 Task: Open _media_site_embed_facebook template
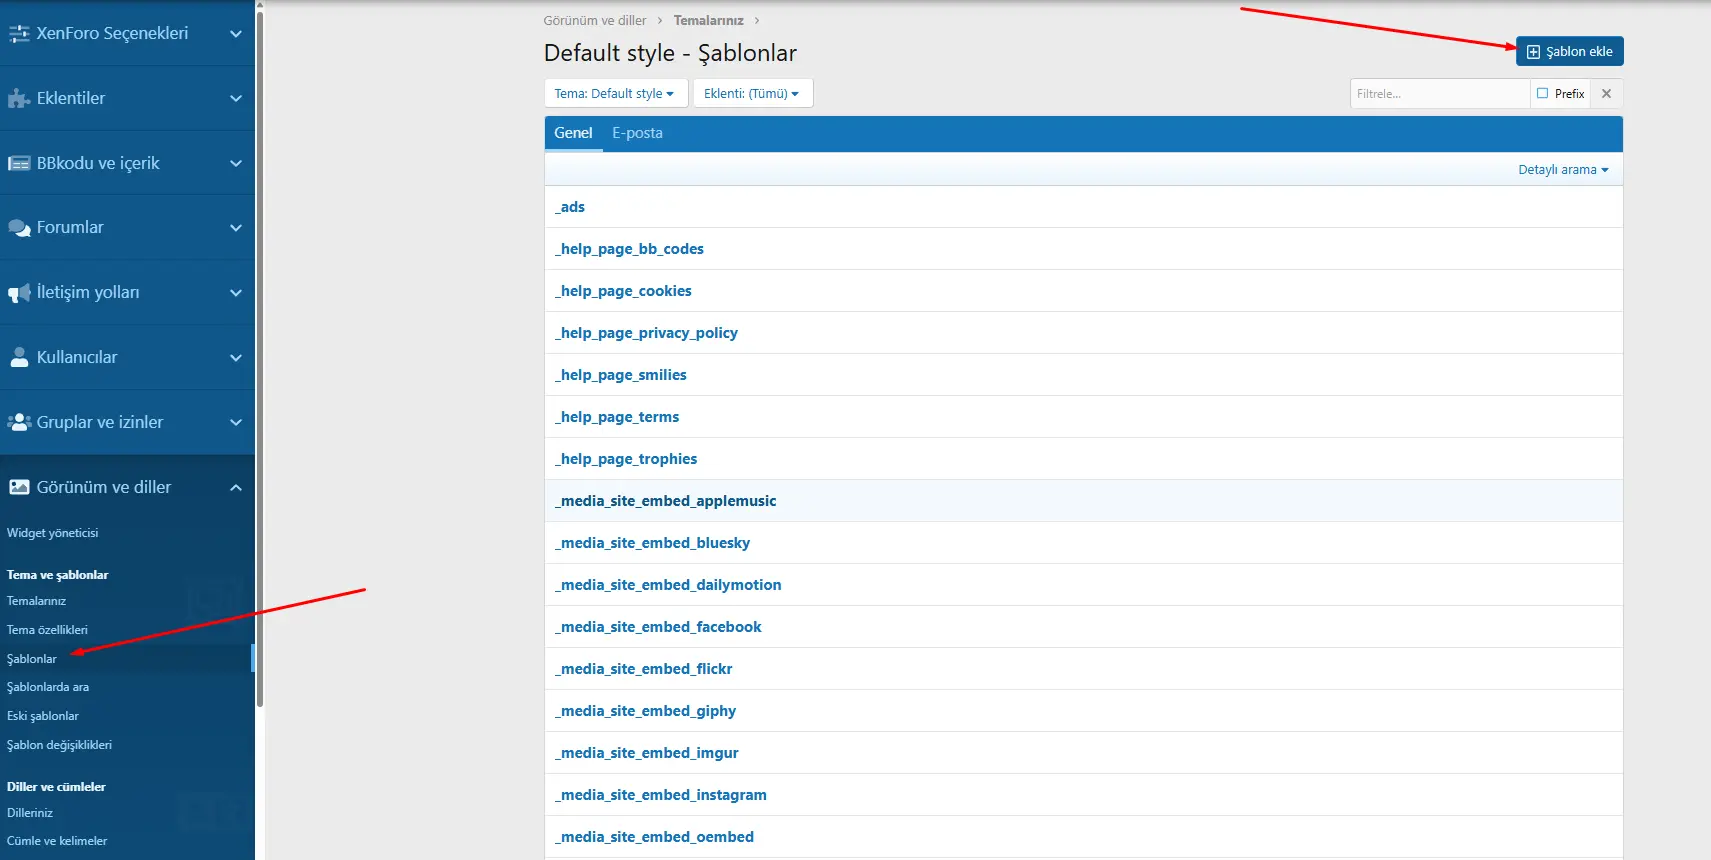658,627
